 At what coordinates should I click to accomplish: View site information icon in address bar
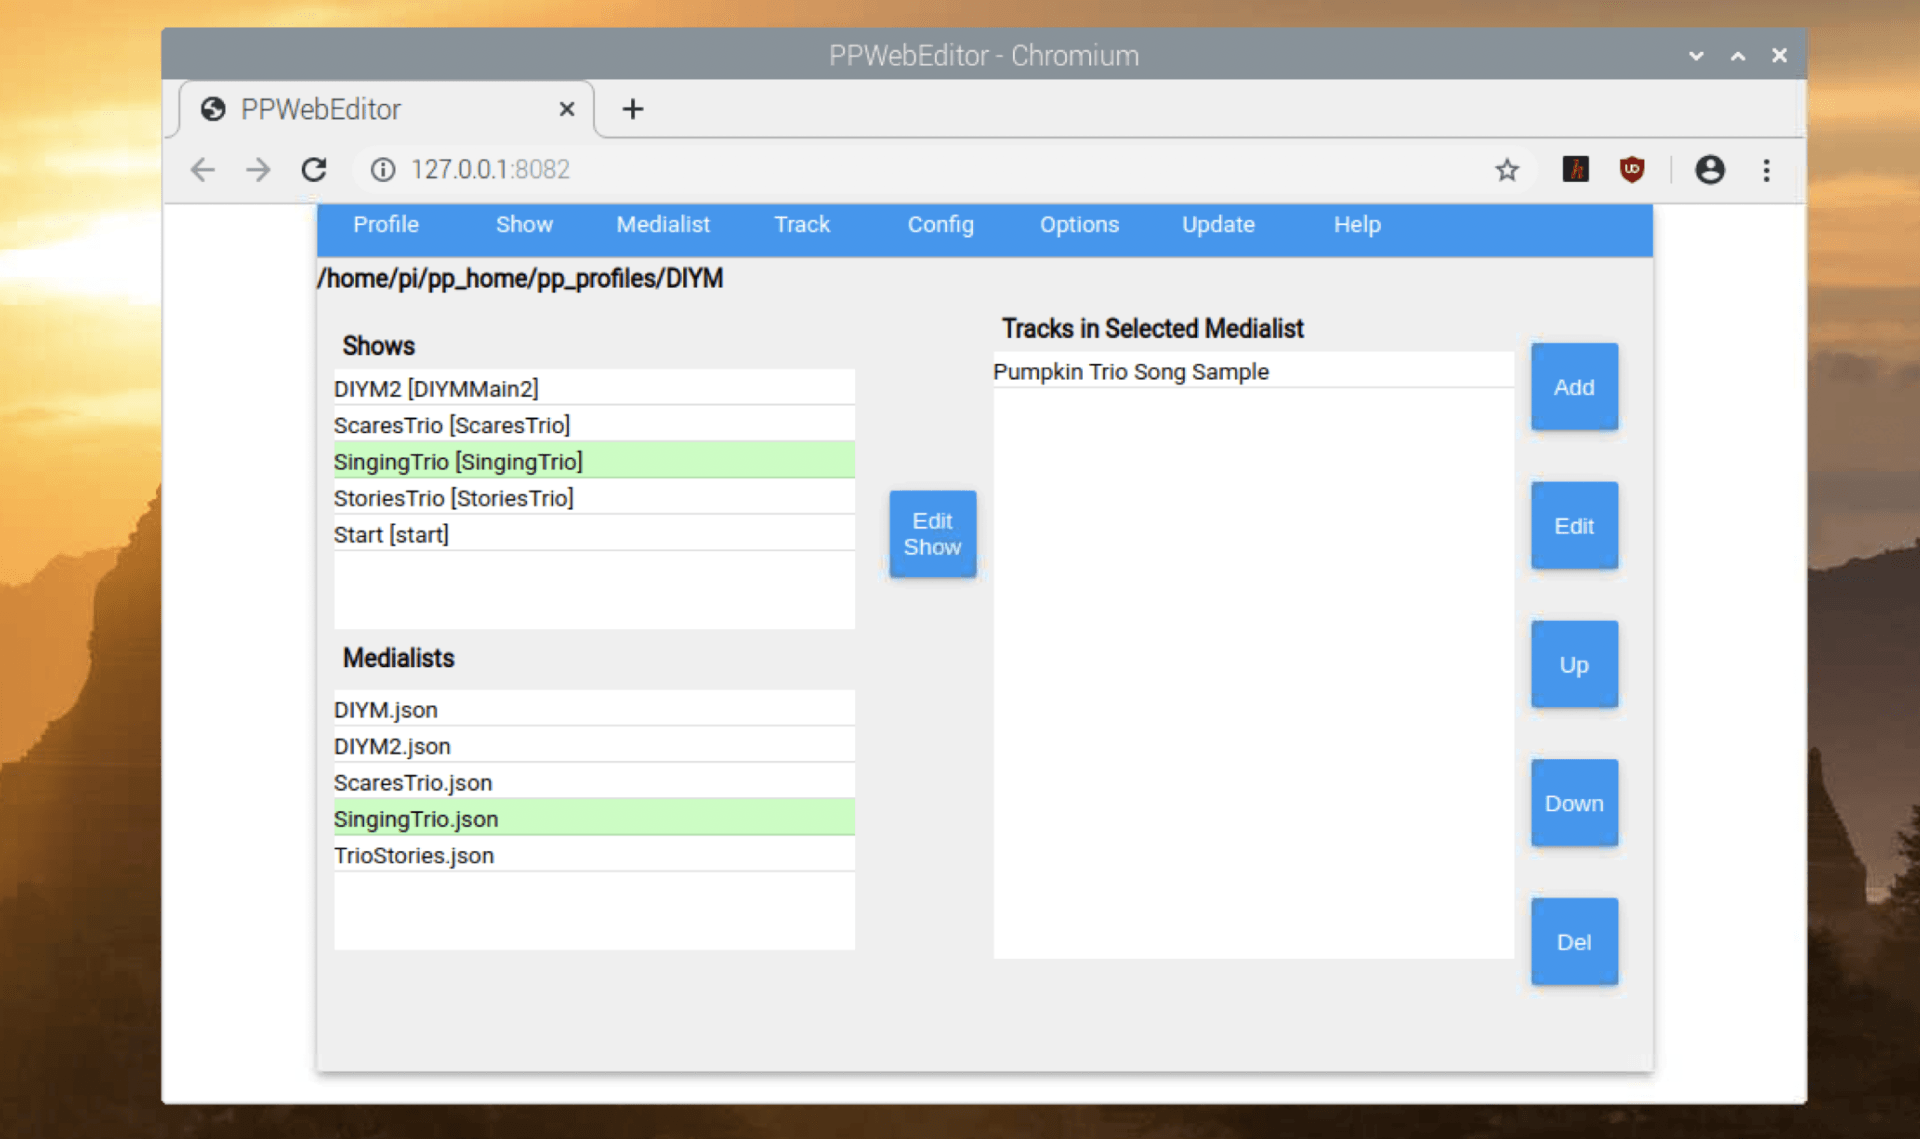[x=383, y=170]
